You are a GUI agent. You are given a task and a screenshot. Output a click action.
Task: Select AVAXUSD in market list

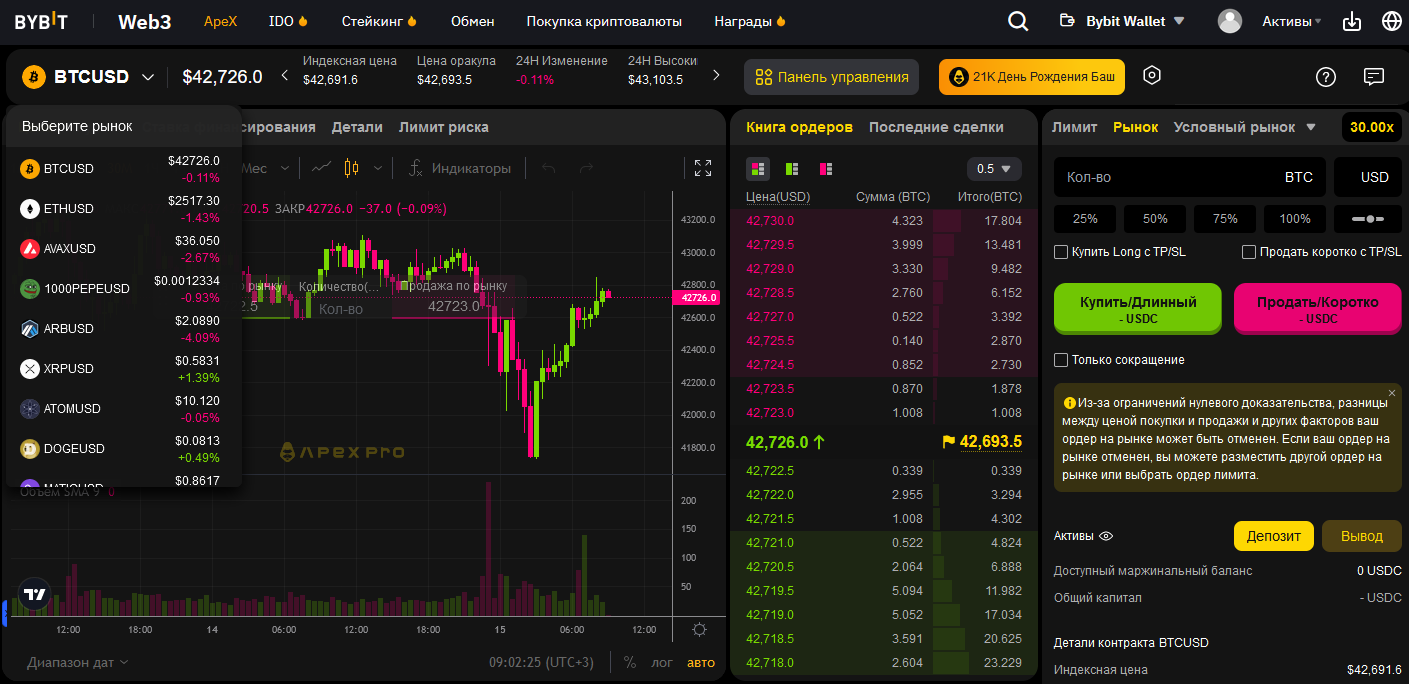124,249
